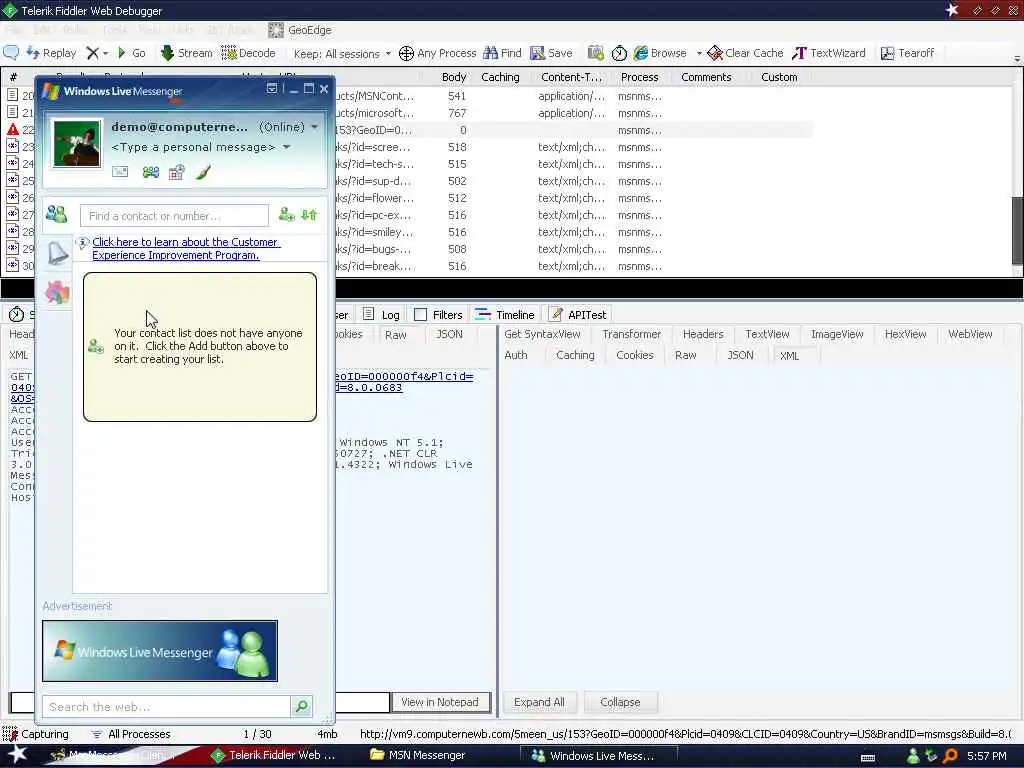
Task: Open the Remove sessions dropdown arrow
Action: point(105,54)
